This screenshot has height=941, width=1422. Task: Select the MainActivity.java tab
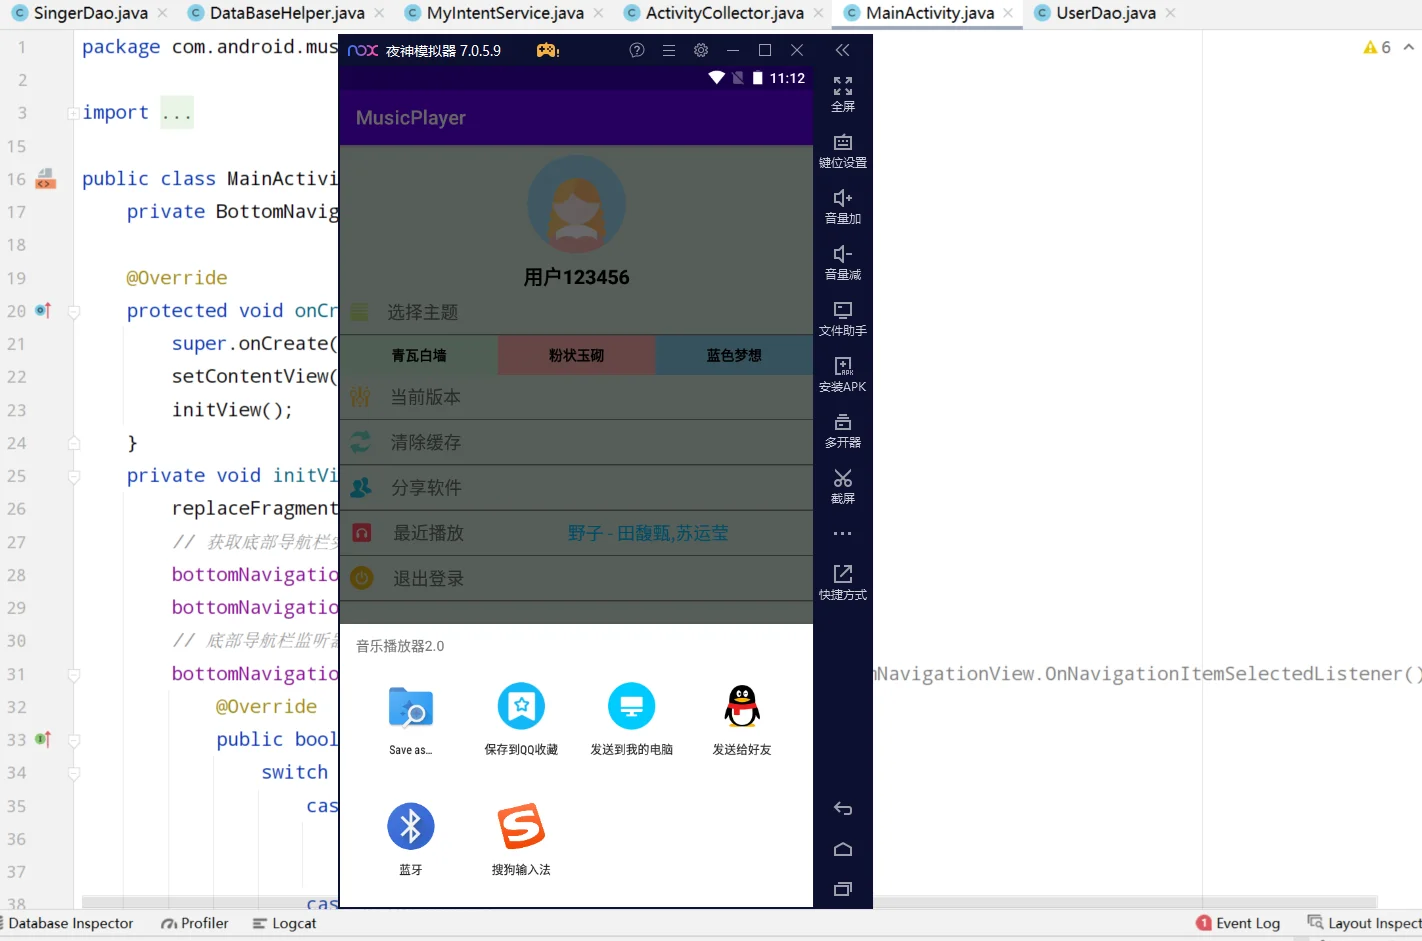929,13
